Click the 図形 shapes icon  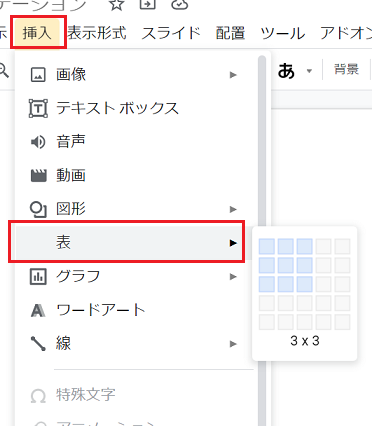click(x=38, y=209)
